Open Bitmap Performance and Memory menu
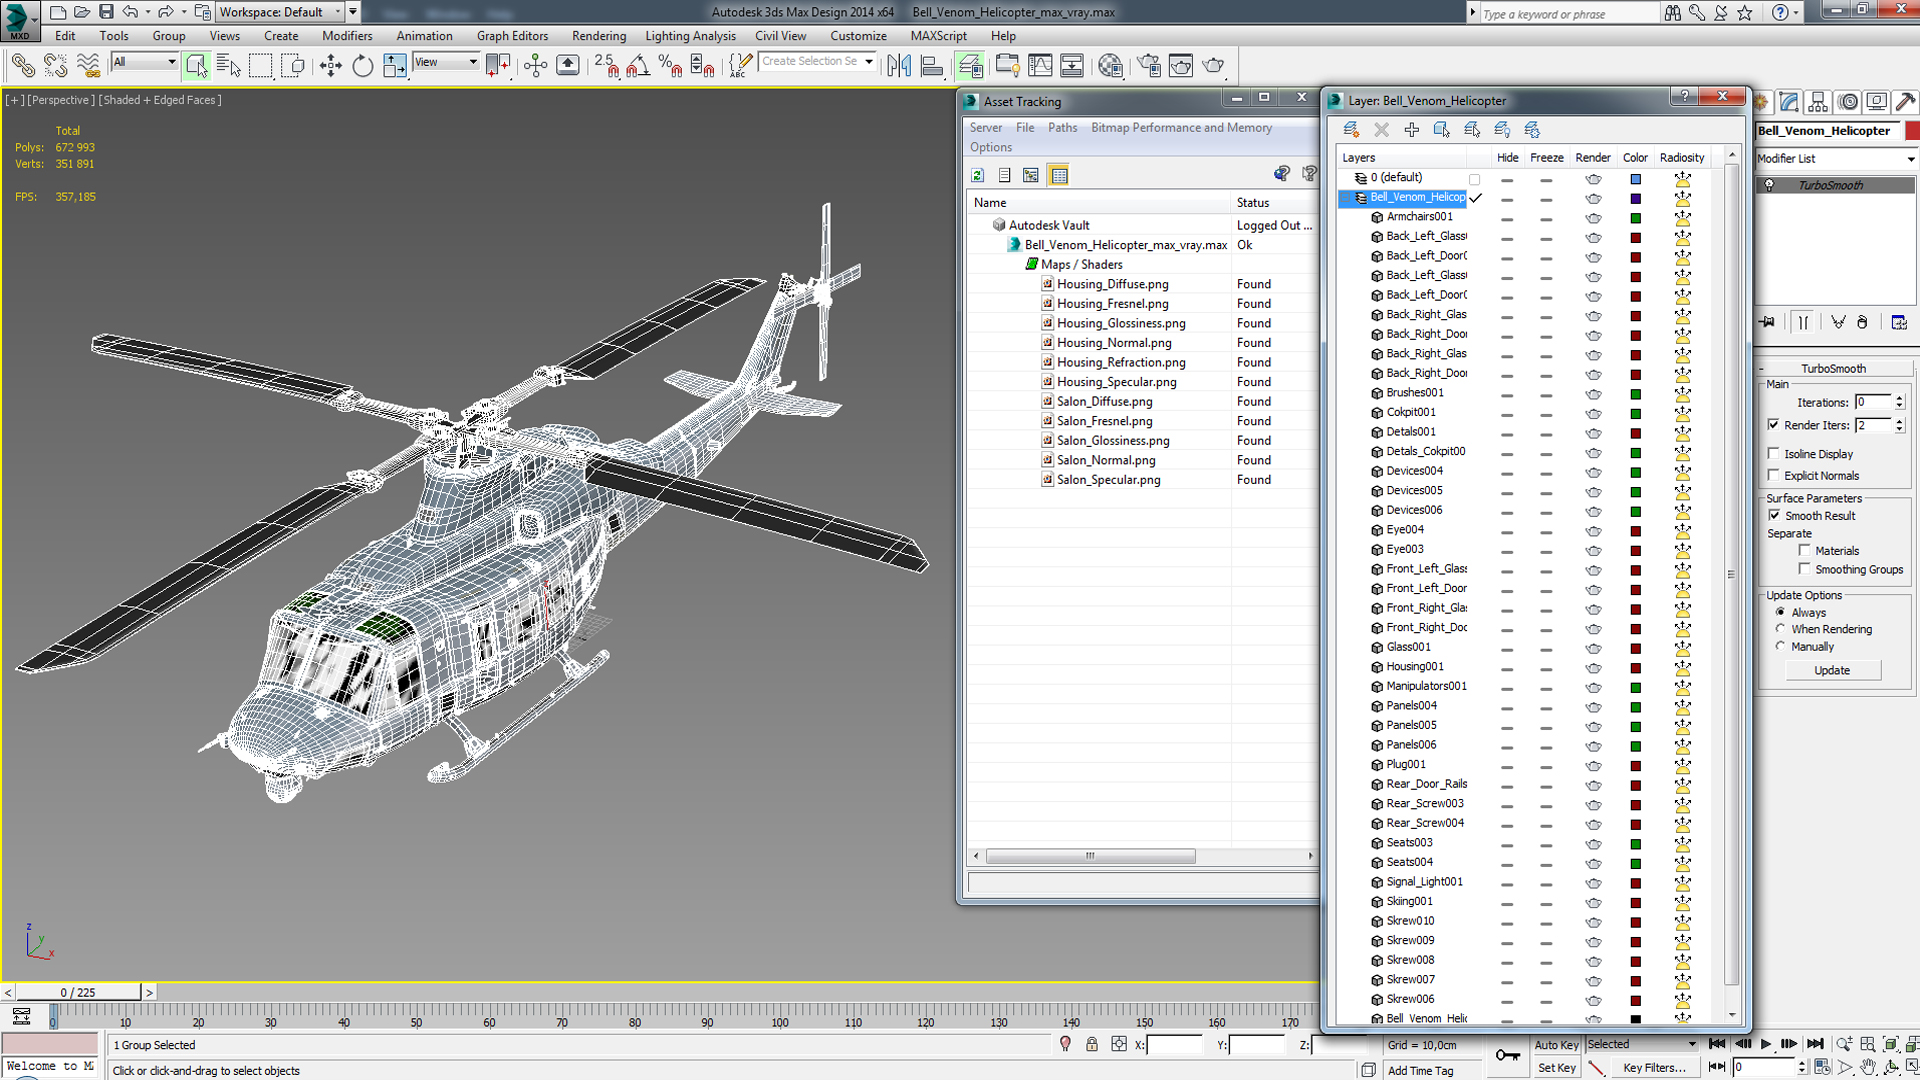The height and width of the screenshot is (1080, 1920). click(x=1181, y=128)
